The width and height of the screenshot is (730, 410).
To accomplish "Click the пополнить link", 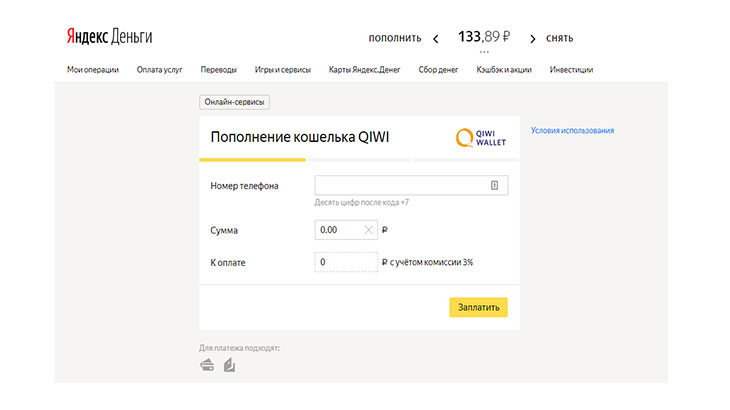I will 395,38.
